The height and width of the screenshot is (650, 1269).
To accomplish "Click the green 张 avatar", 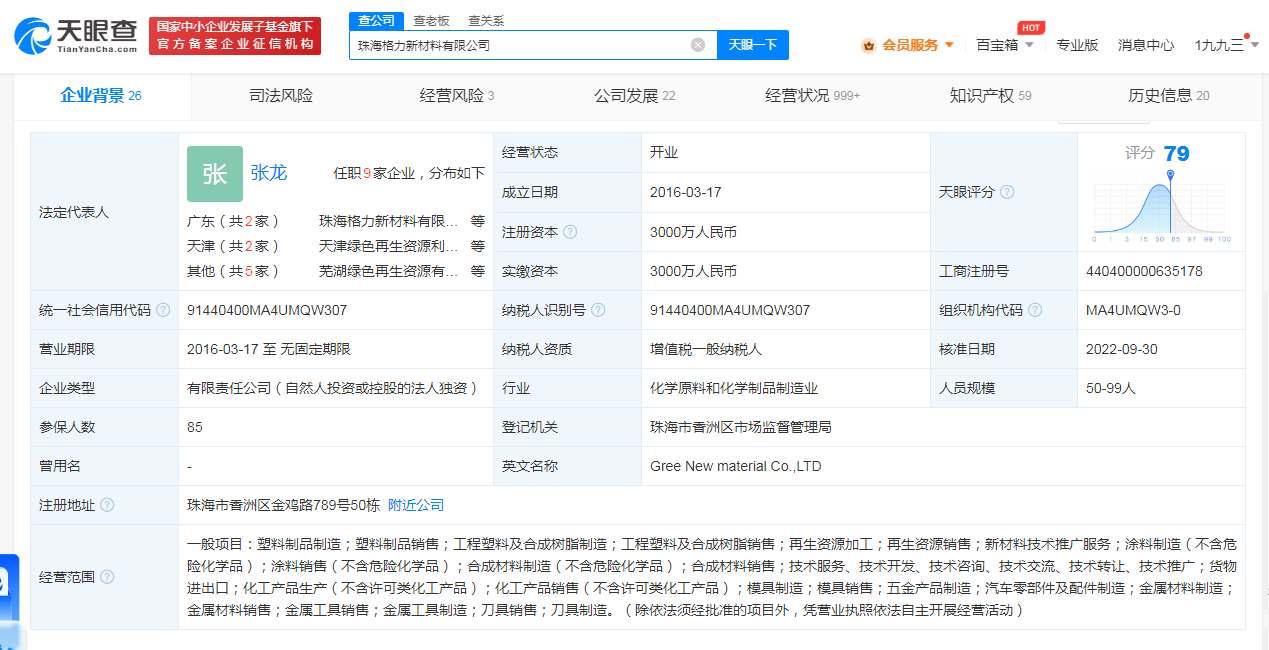I will (215, 173).
